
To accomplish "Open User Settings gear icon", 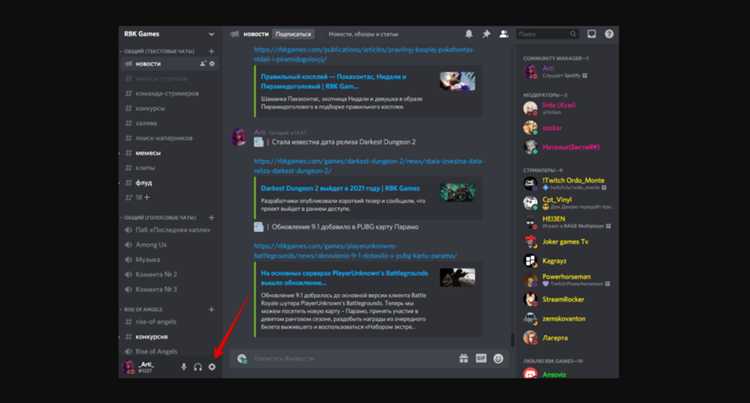I will (x=212, y=367).
